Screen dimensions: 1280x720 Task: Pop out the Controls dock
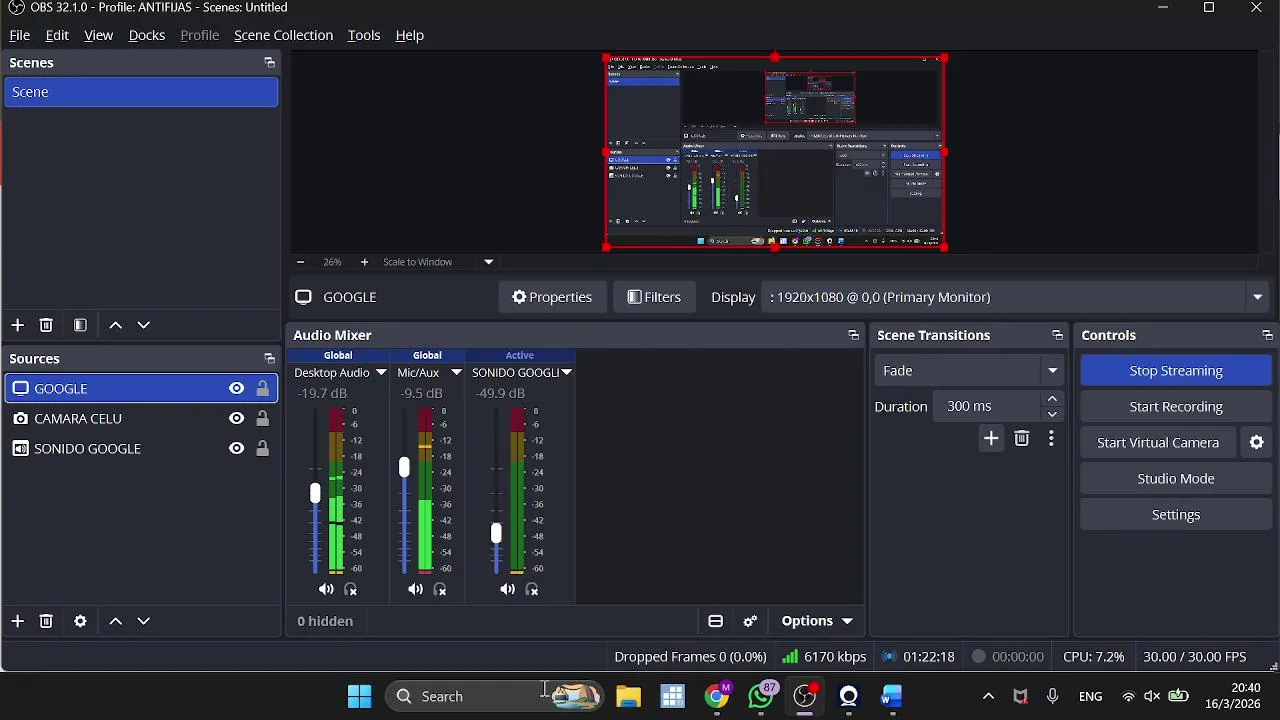click(1267, 336)
